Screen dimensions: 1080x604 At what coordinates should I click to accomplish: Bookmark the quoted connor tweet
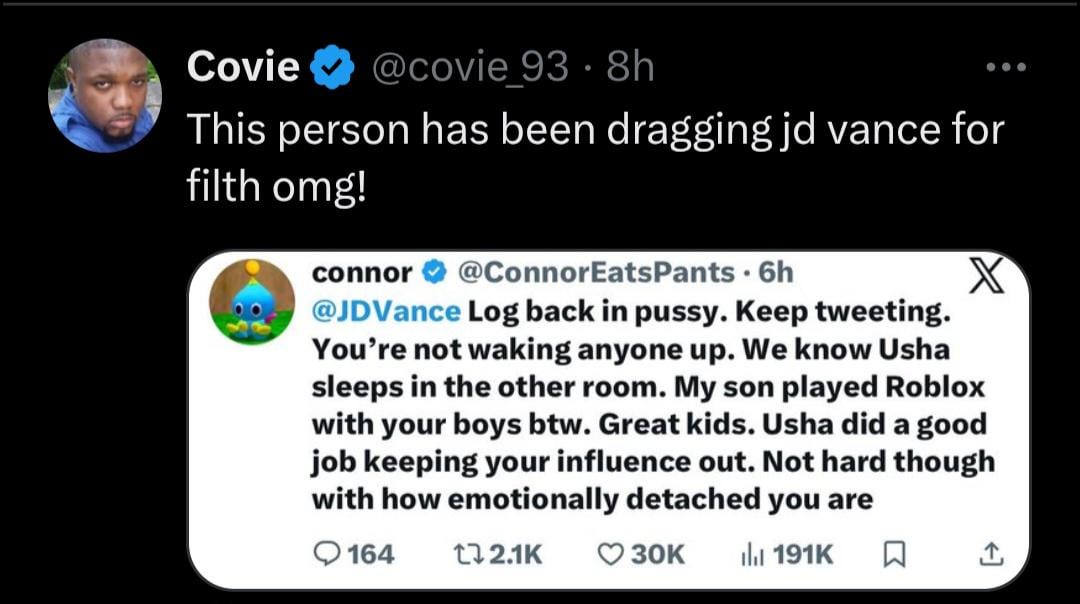tap(897, 553)
